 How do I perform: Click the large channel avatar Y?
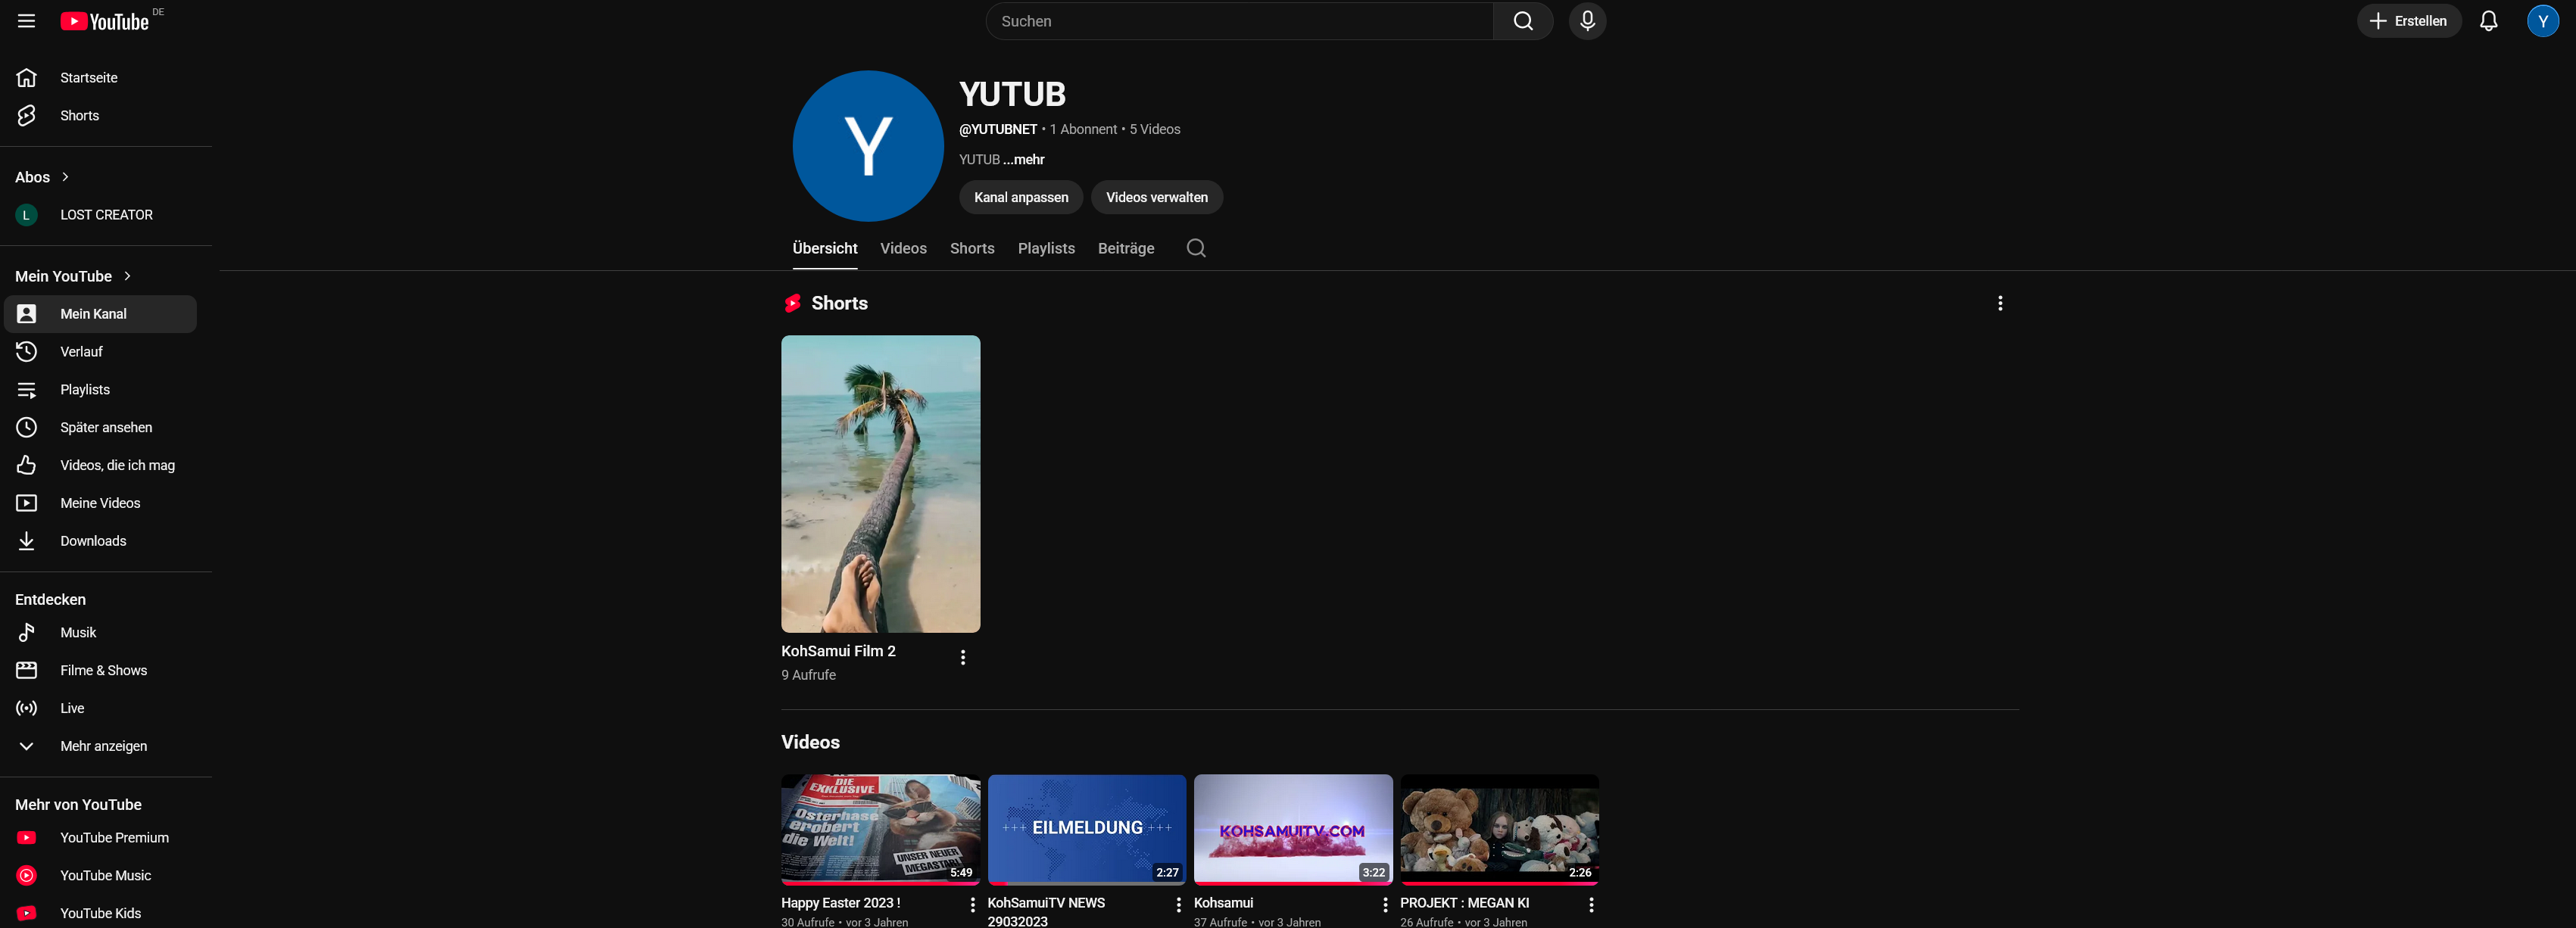(868, 146)
